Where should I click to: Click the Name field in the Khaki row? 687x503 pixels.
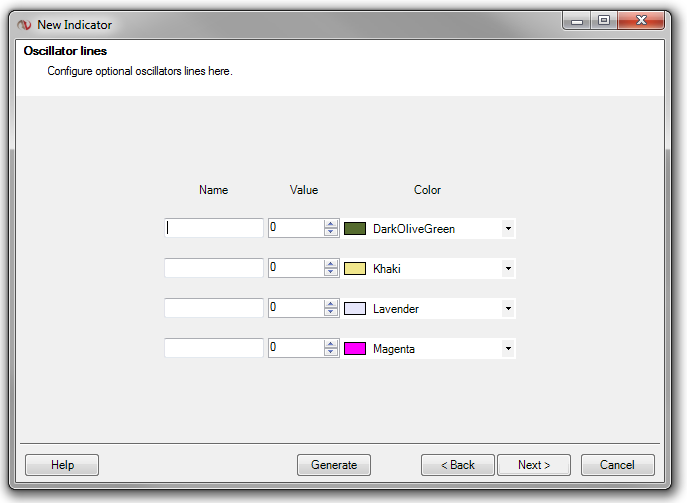click(214, 268)
